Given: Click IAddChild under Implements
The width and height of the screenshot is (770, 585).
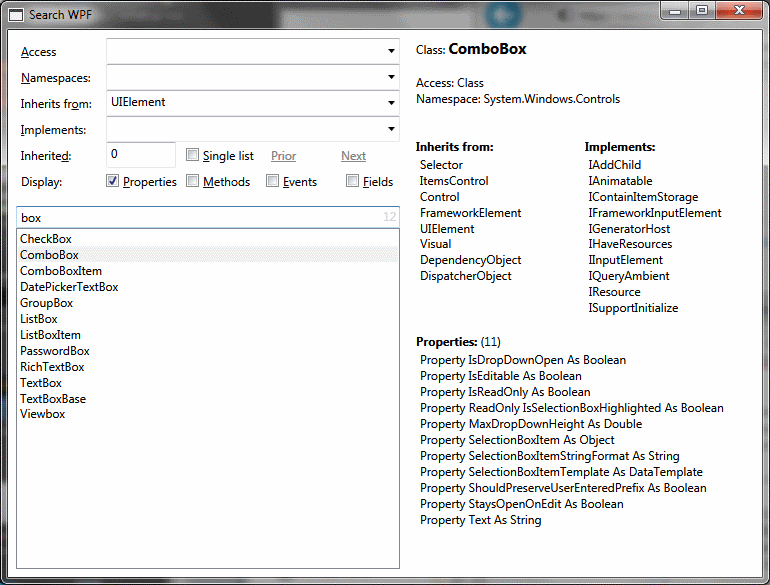Looking at the screenshot, I should 614,165.
